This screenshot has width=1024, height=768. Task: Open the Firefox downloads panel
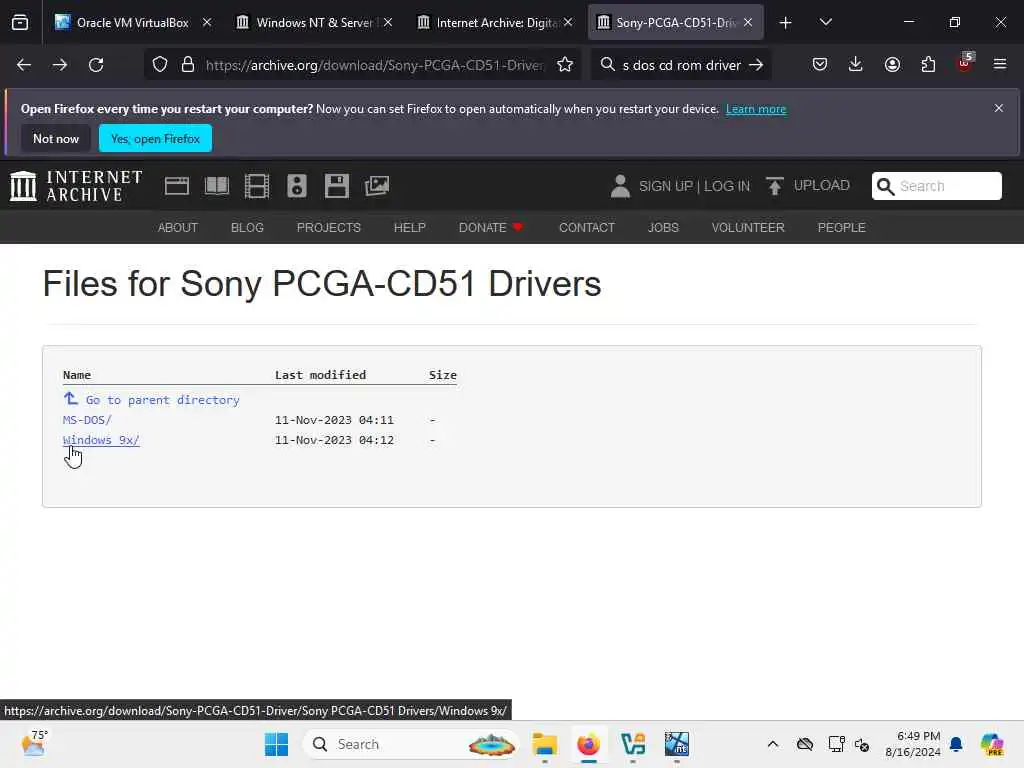[x=856, y=64]
